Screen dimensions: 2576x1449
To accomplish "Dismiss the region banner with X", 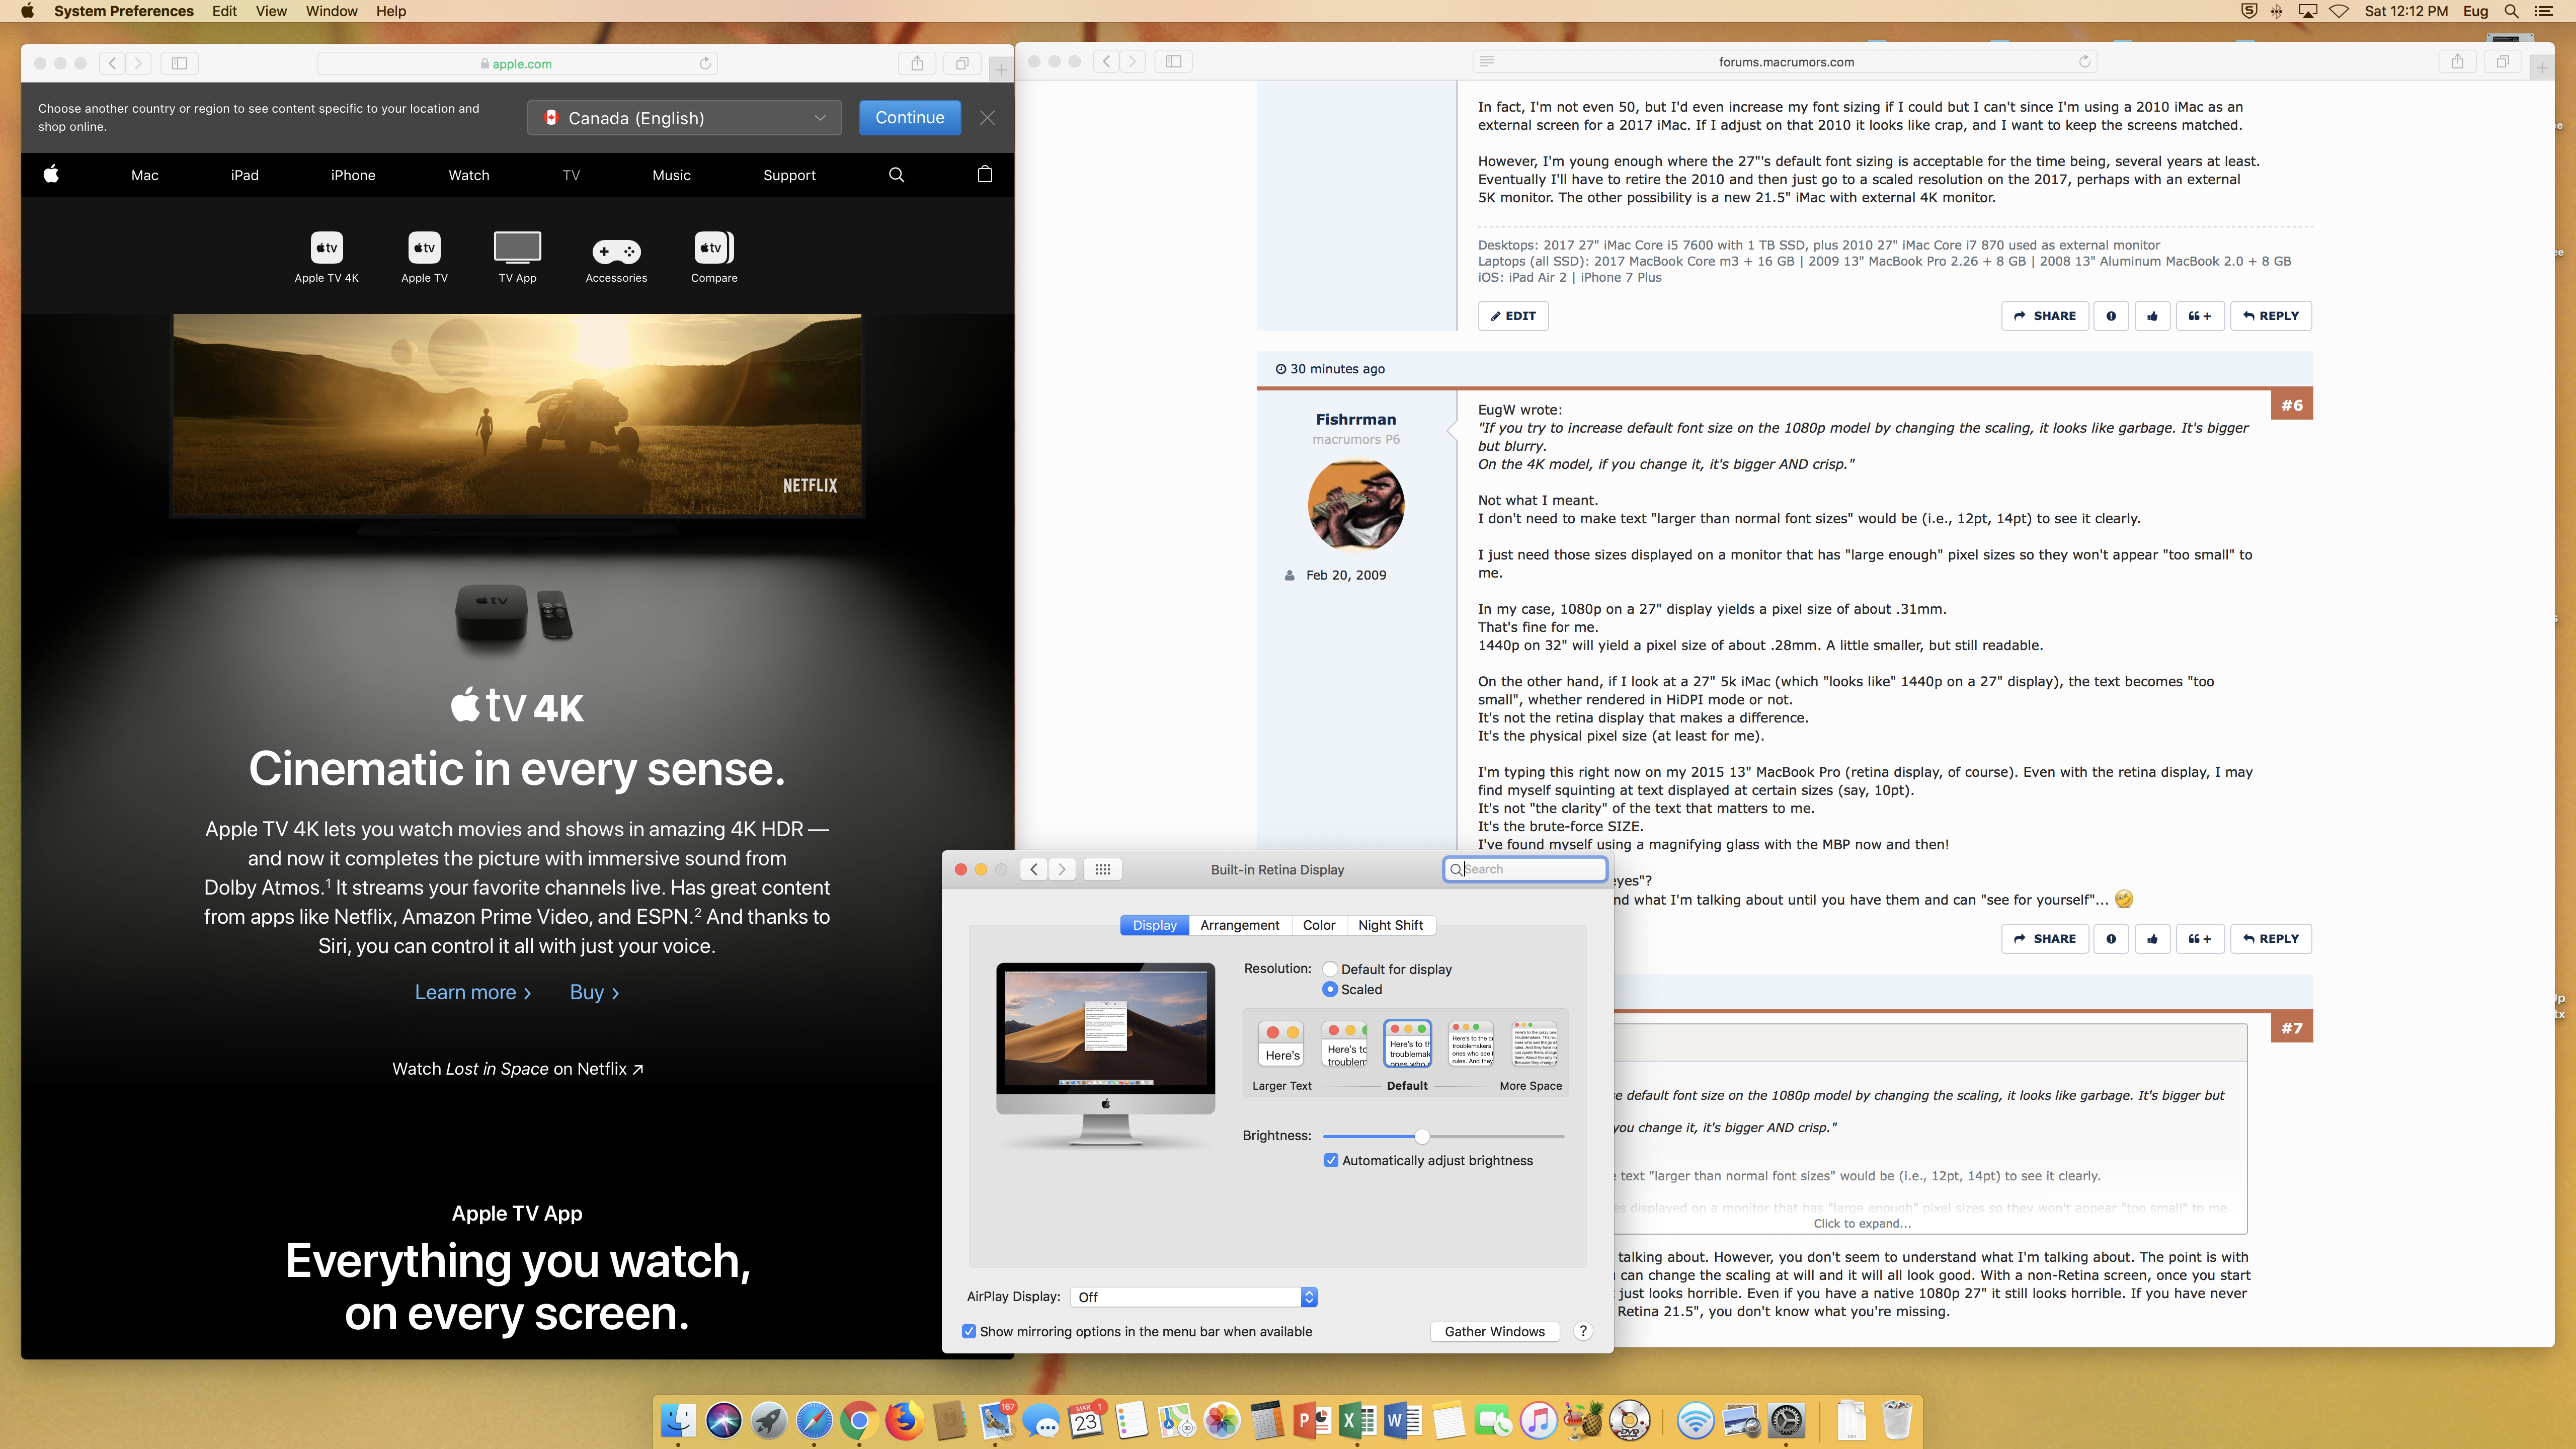I will (987, 117).
